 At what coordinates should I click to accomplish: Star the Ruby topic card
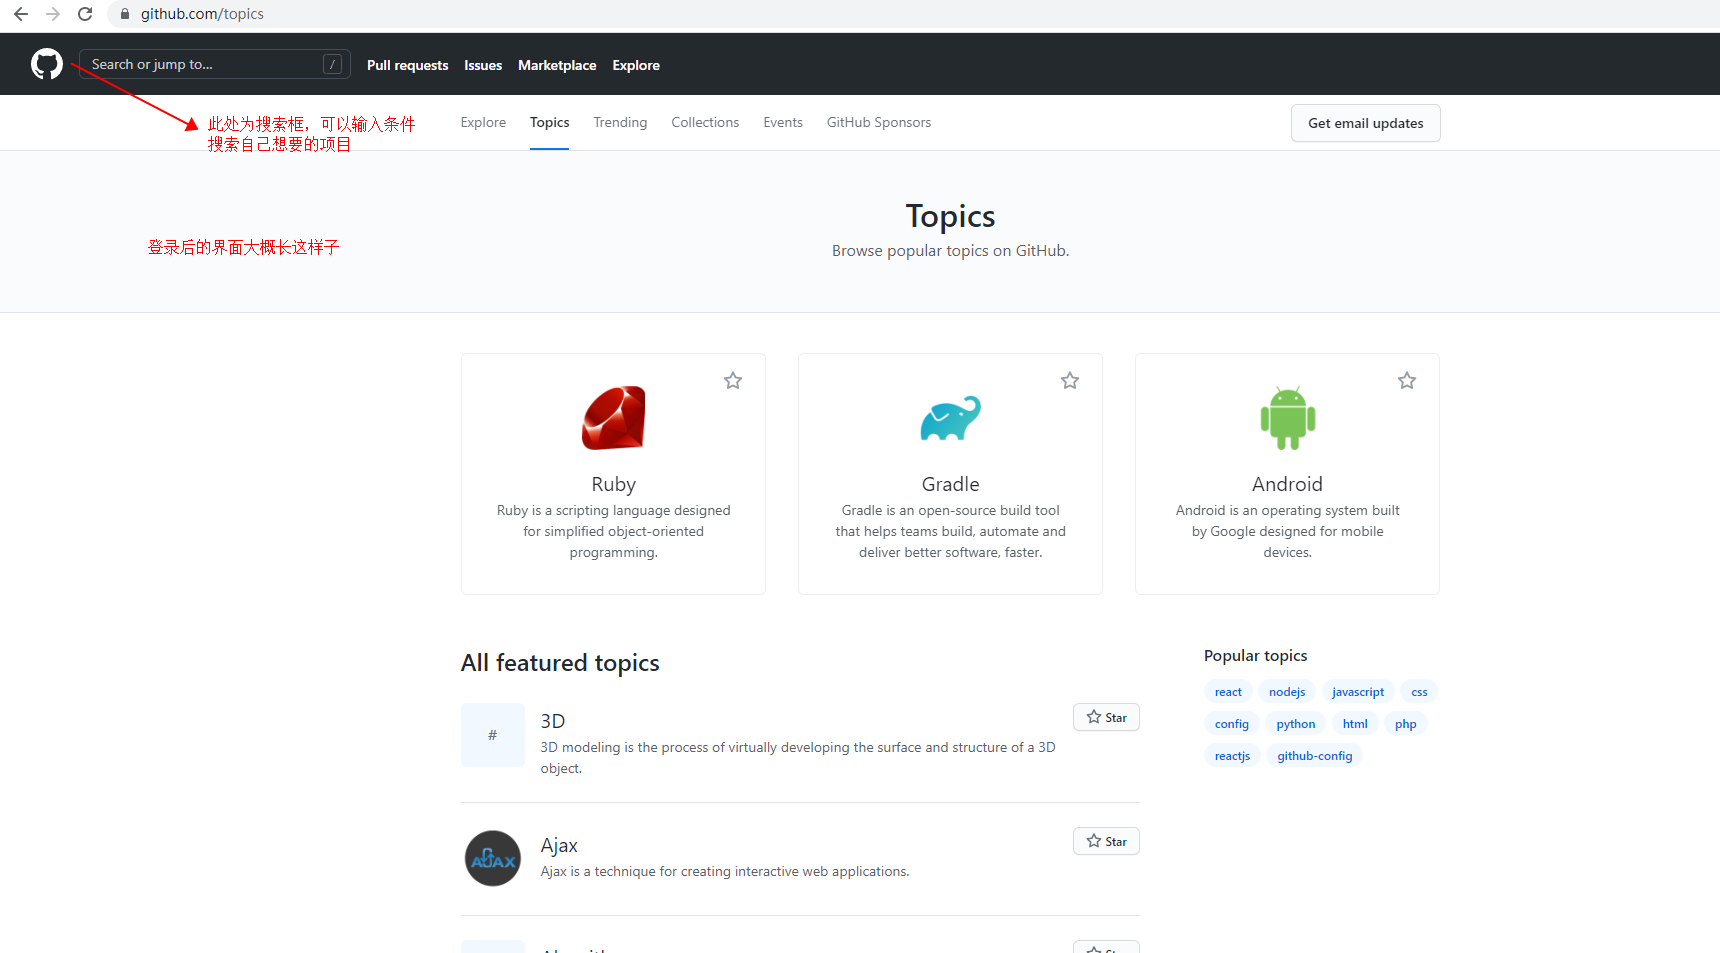click(733, 381)
